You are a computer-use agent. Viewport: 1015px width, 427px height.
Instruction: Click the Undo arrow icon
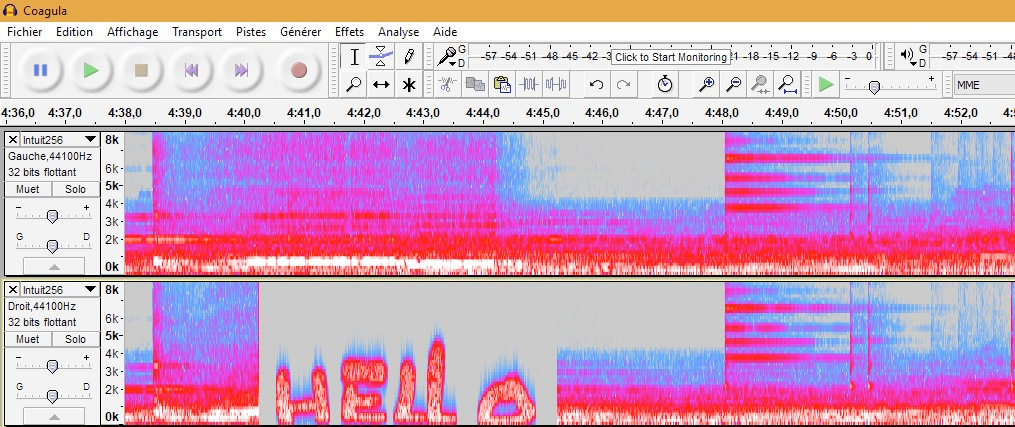pyautogui.click(x=596, y=84)
